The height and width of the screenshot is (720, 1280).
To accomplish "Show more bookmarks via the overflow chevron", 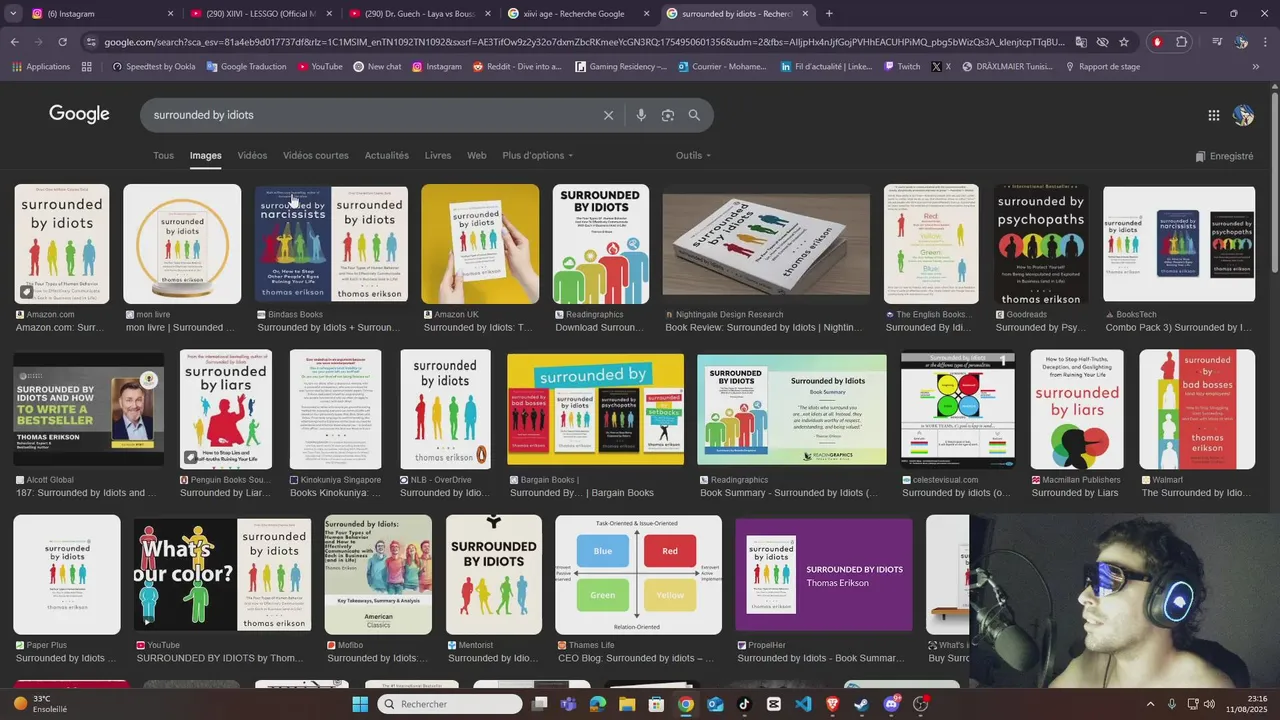I will pyautogui.click(x=1256, y=67).
